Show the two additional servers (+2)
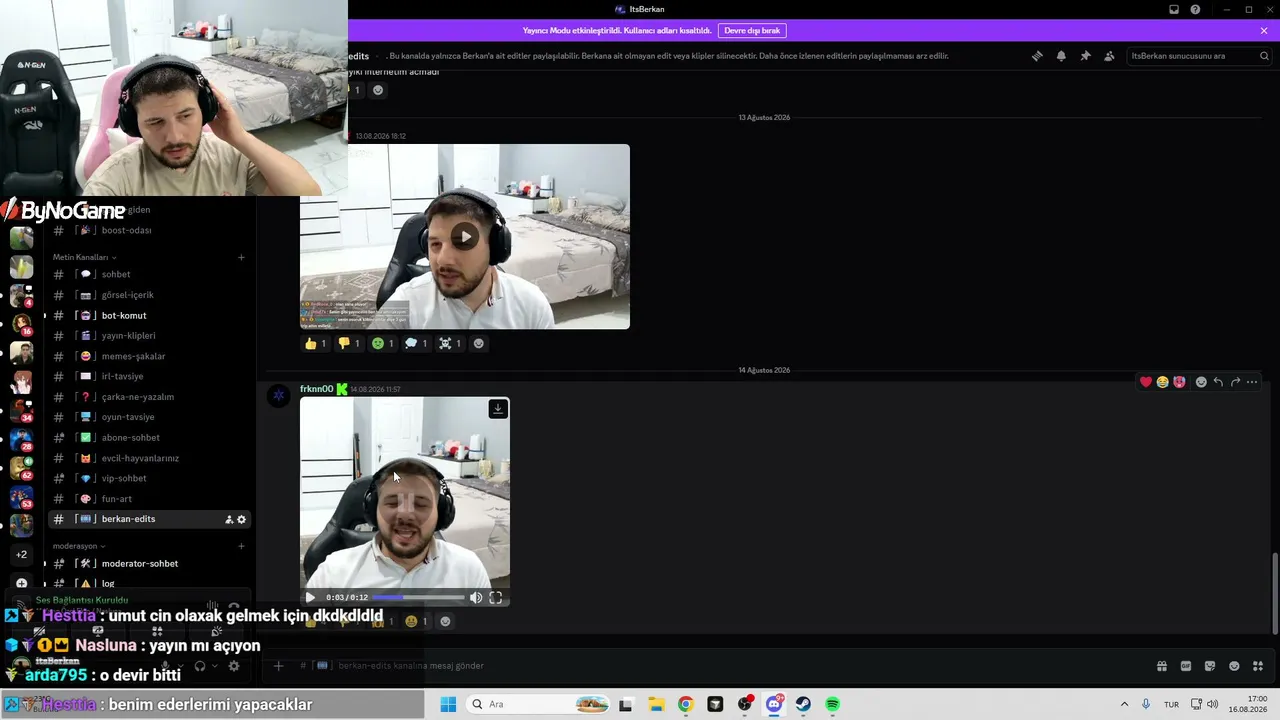1280x720 pixels. [21, 554]
